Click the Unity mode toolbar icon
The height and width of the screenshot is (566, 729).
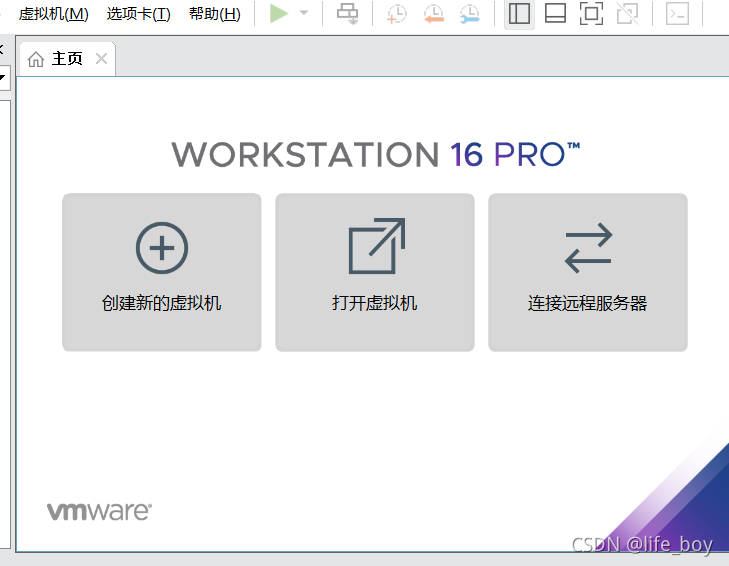(x=628, y=13)
